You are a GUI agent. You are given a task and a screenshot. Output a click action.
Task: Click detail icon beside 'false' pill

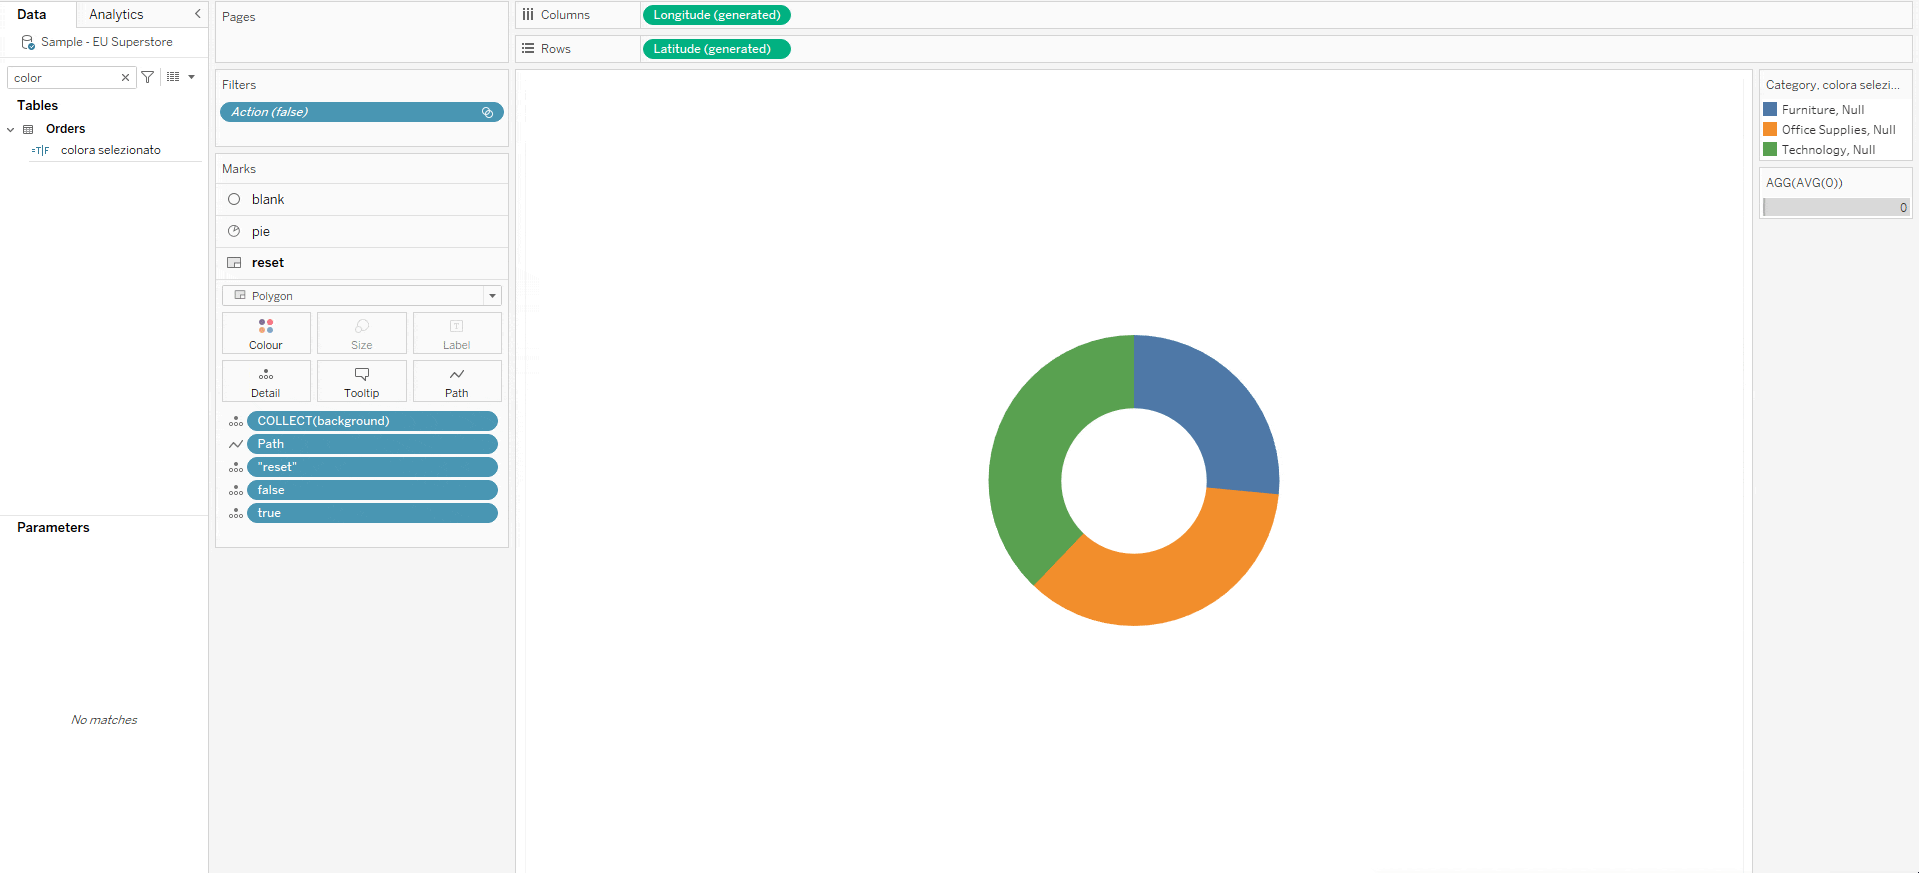pos(236,490)
